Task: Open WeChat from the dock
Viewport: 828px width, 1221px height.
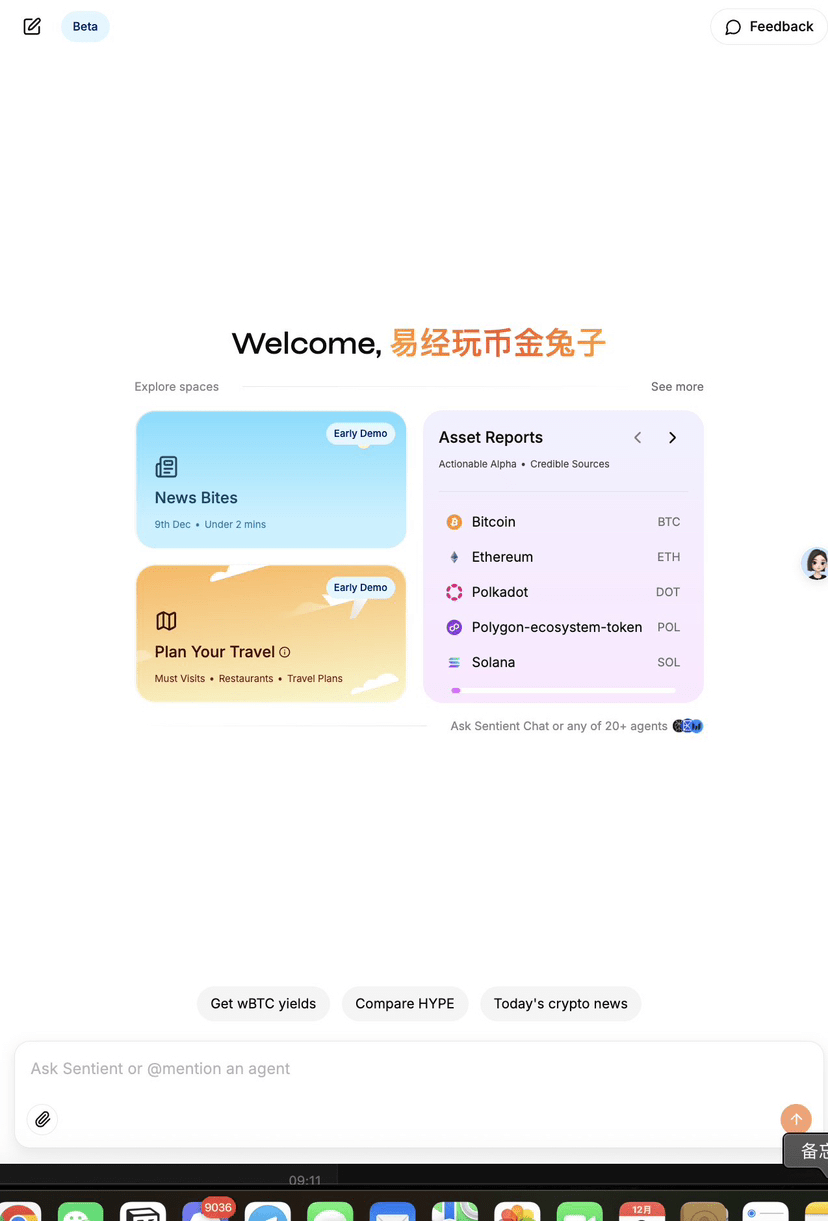Action: click(x=80, y=1211)
